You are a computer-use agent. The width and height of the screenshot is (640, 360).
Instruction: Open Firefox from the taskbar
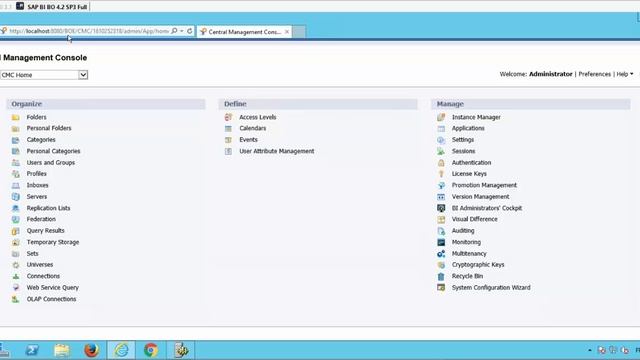91,350
